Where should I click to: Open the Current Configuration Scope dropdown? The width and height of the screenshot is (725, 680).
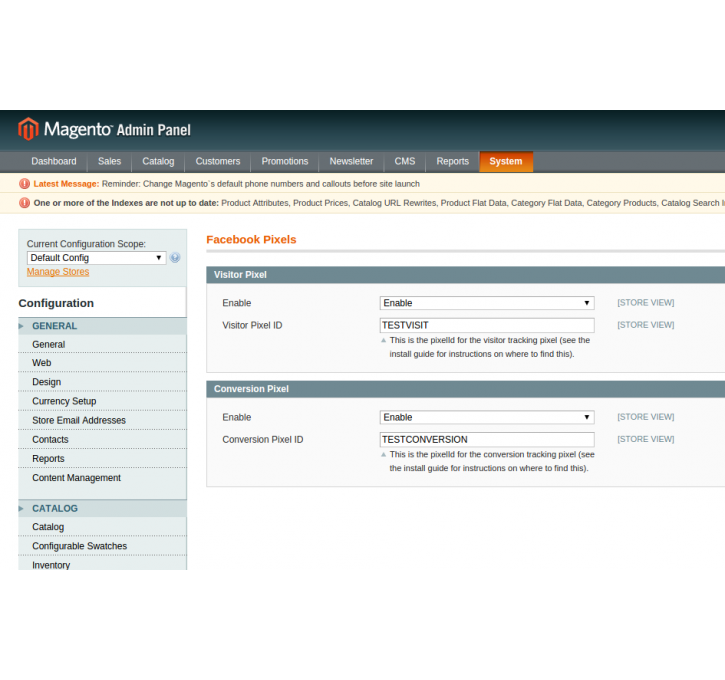click(96, 257)
